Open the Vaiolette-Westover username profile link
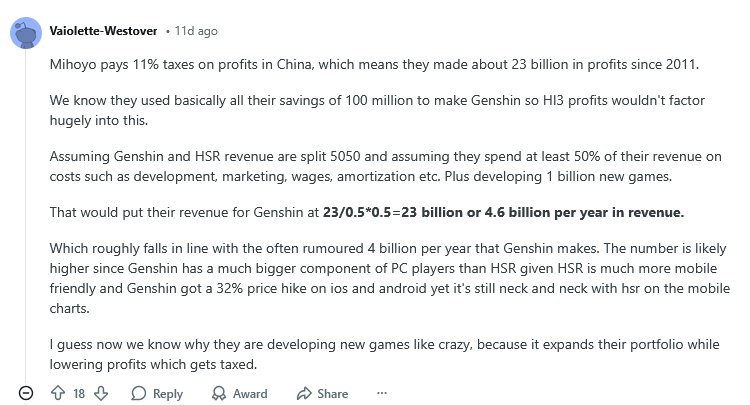This screenshot has width=750, height=405. point(103,31)
